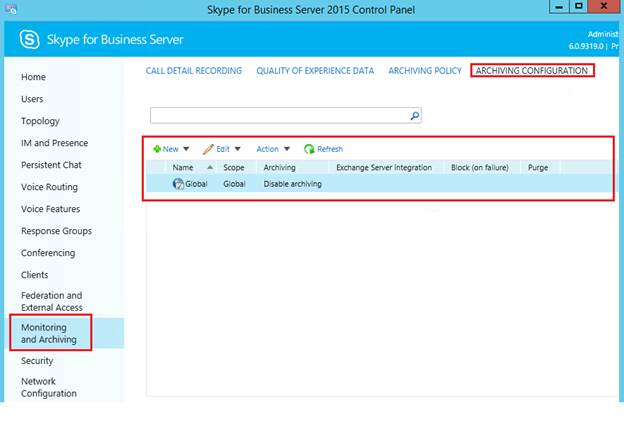
Task: Open the Action dropdown arrow
Action: 287,149
